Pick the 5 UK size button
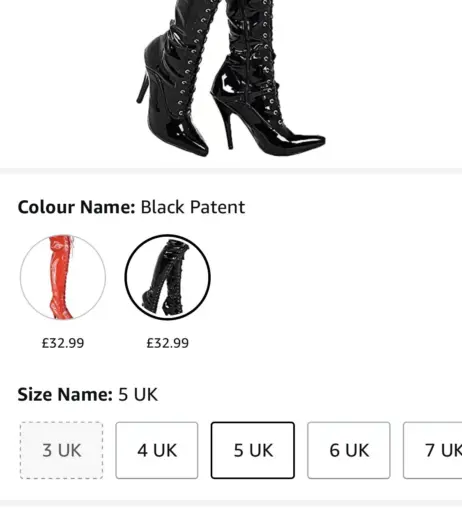Viewport: 462px width, 512px height. tap(253, 450)
